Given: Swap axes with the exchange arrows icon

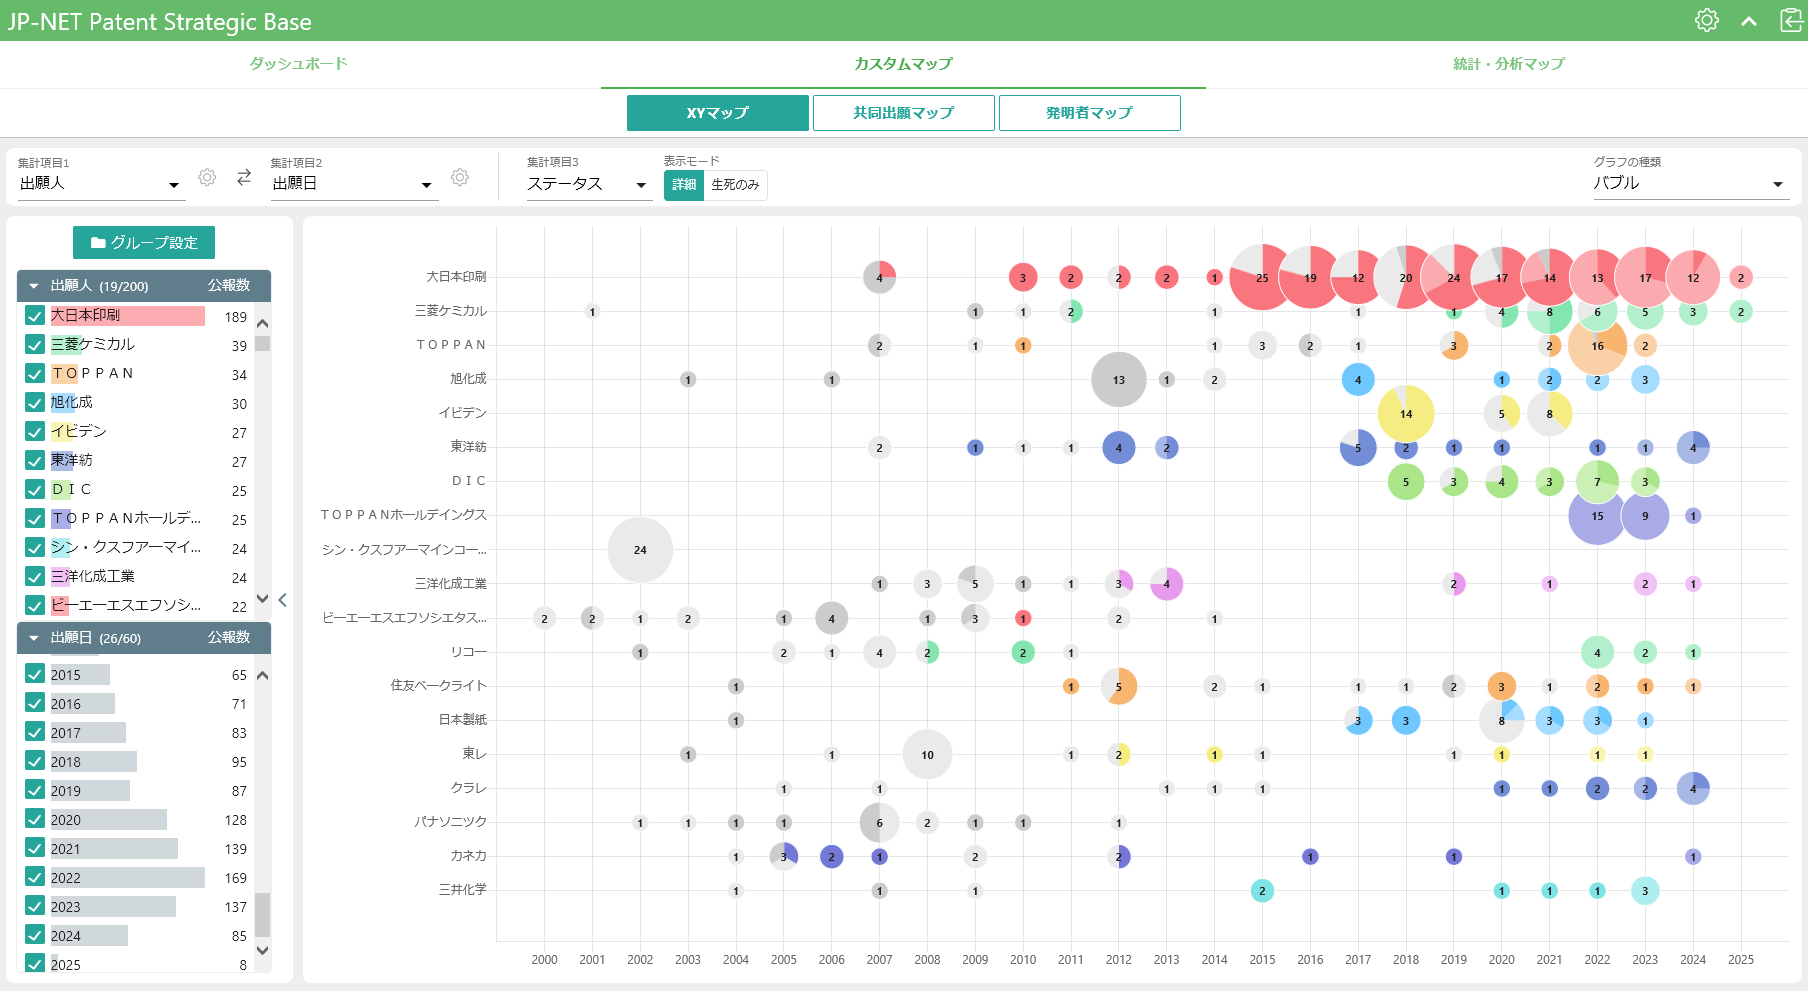Looking at the screenshot, I should click(244, 177).
